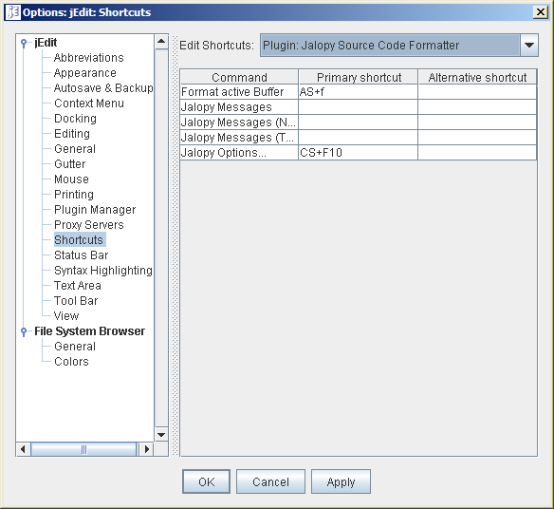554x509 pixels.
Task: Select the highlighted Shortcuts item
Action: (x=79, y=240)
